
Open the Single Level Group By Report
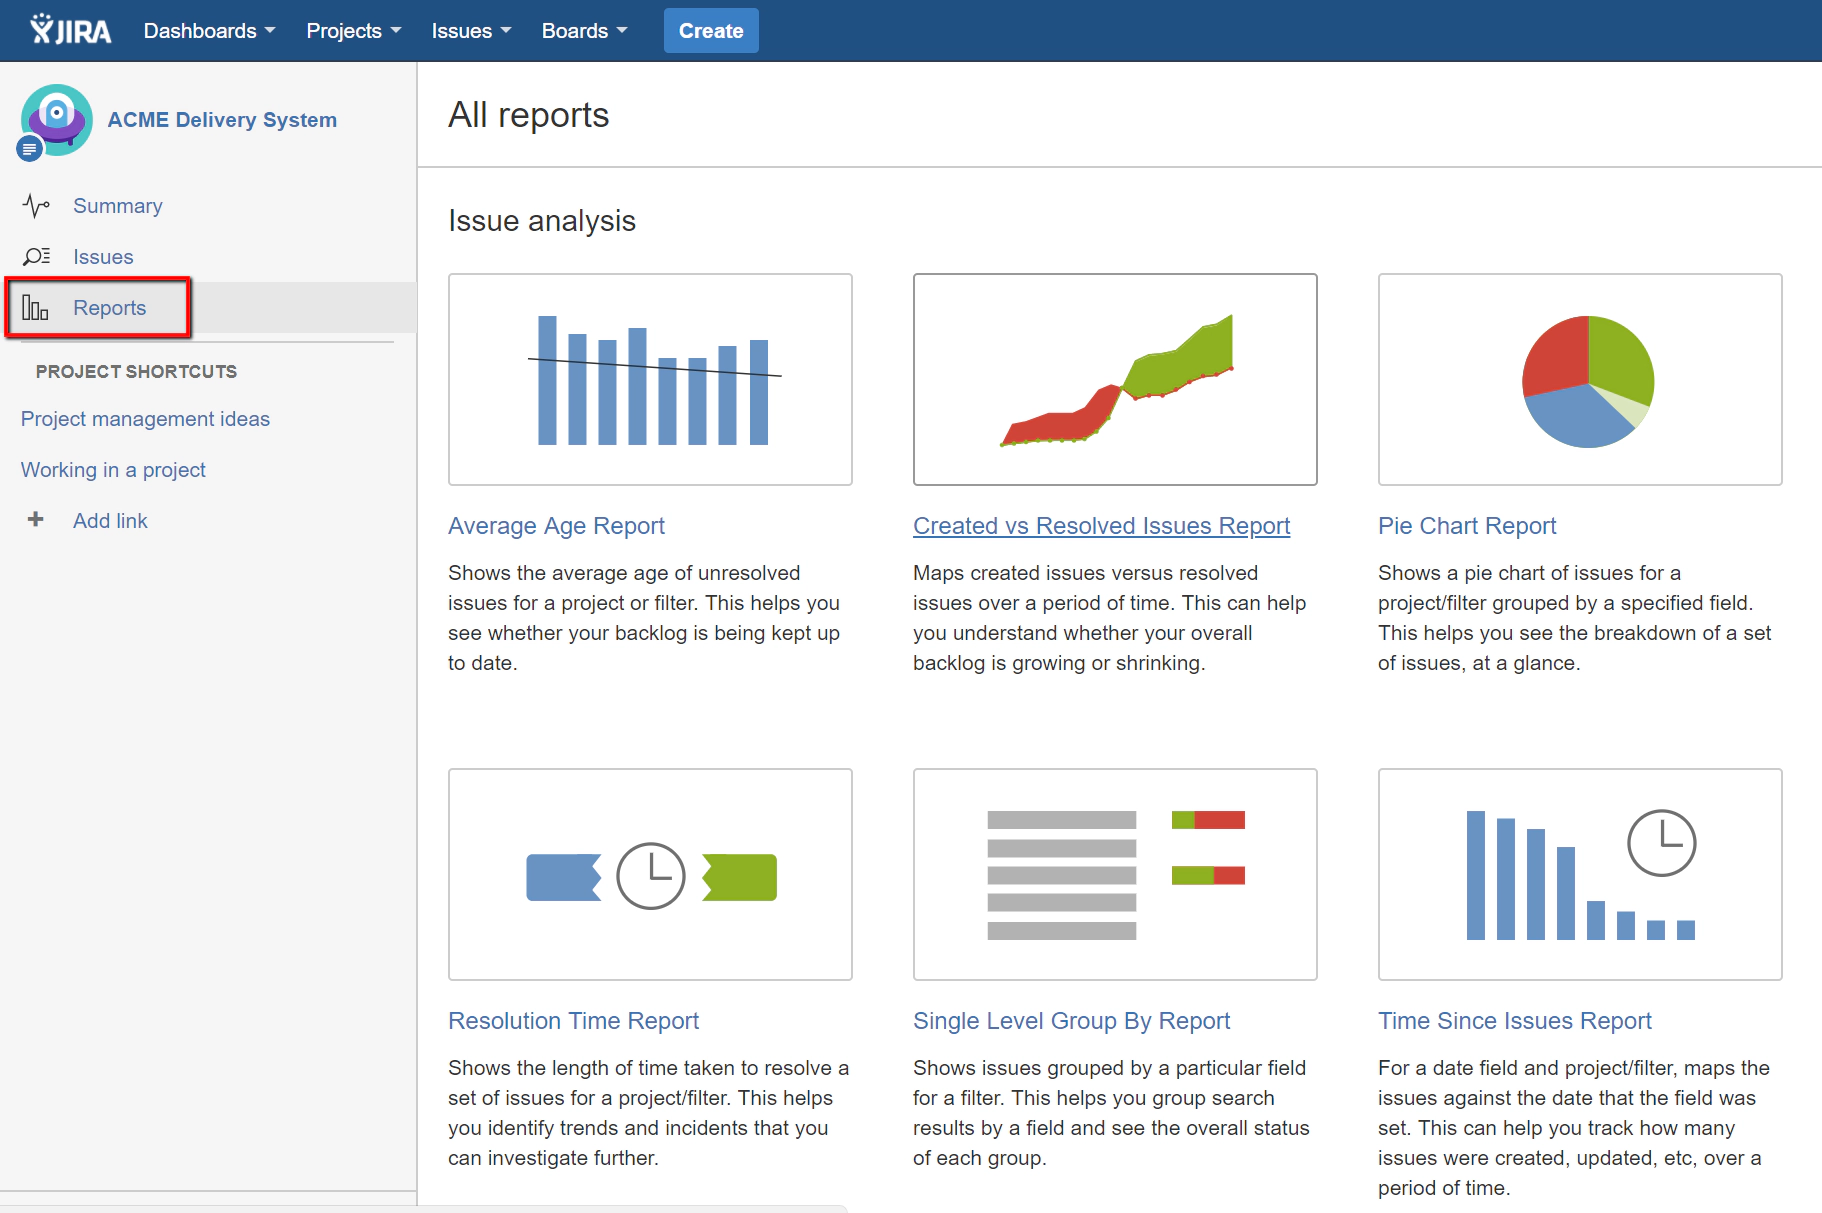[x=1071, y=1021]
